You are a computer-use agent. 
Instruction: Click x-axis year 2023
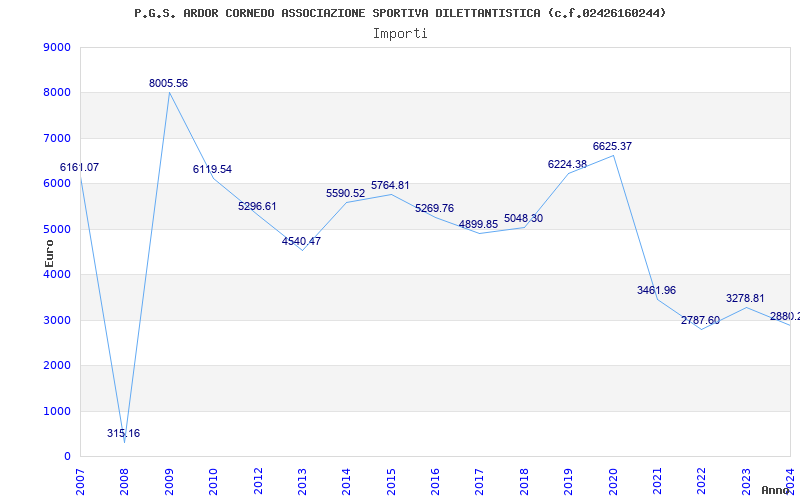[x=746, y=481]
